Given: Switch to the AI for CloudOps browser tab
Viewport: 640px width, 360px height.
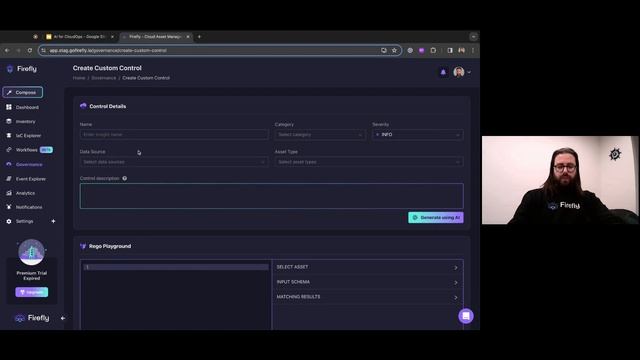Looking at the screenshot, I should pos(79,37).
